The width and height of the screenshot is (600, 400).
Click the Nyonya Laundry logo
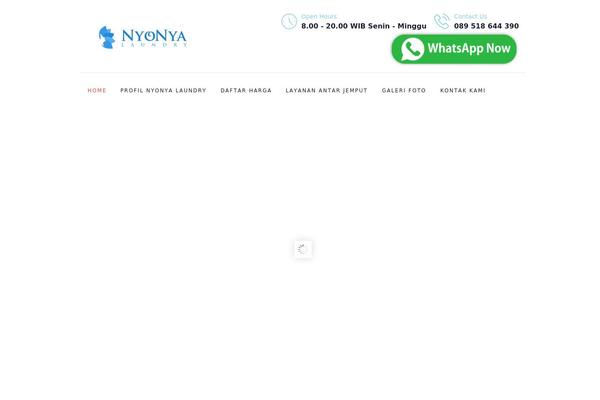point(143,37)
